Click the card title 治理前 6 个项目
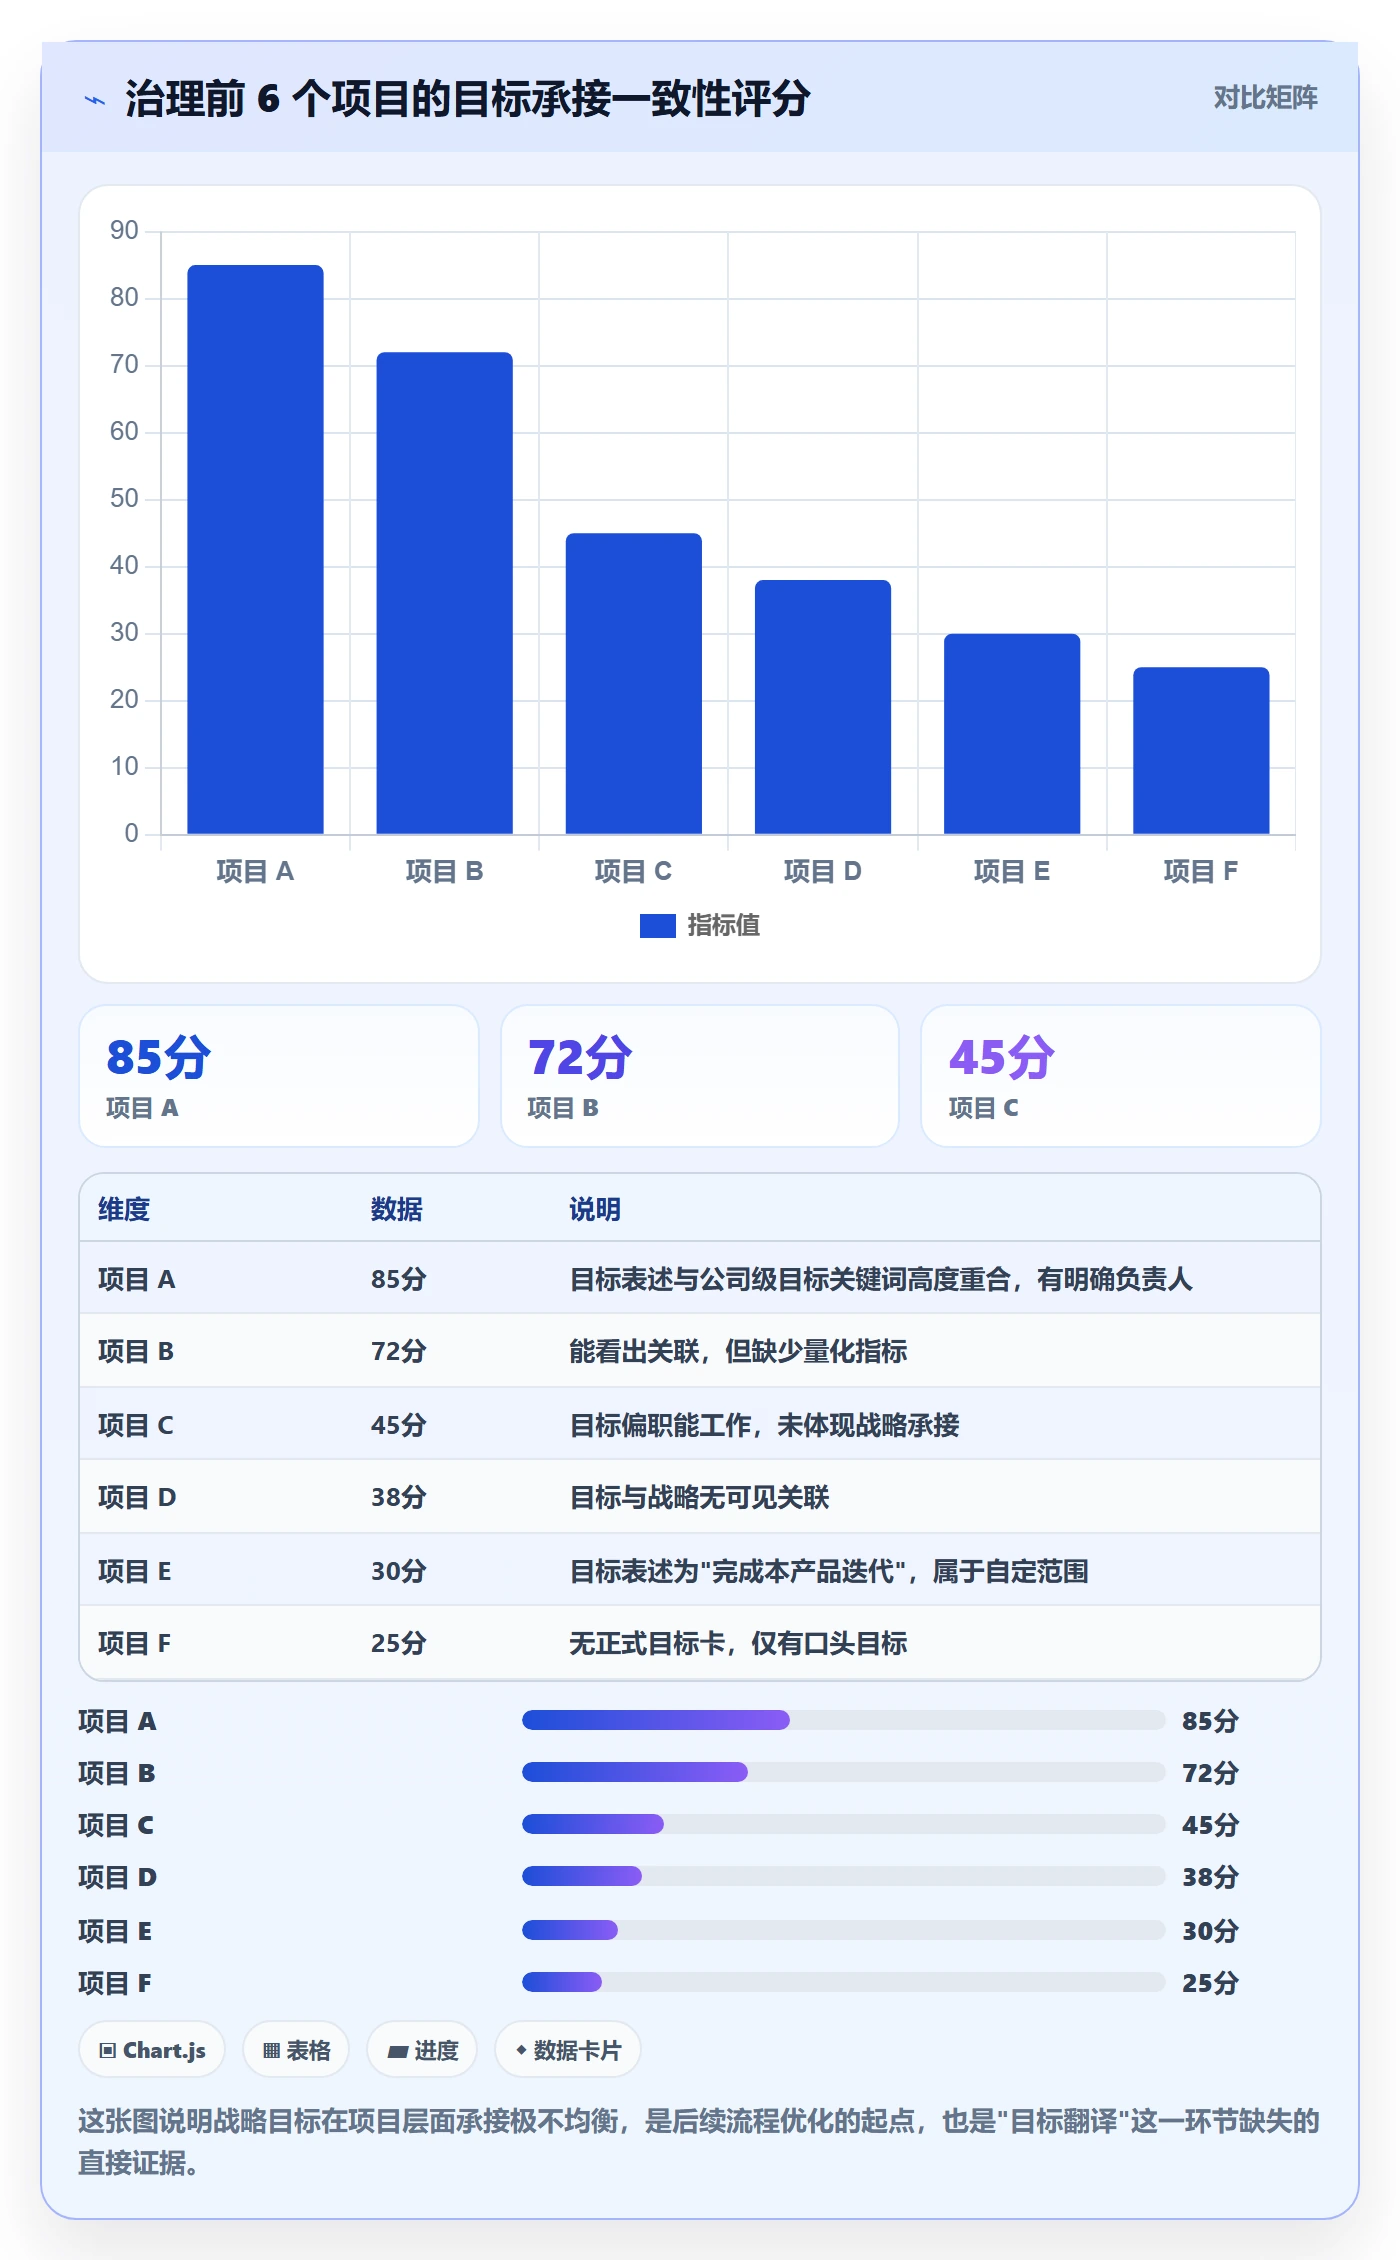Screen dimensions: 1400x2260 (467, 99)
